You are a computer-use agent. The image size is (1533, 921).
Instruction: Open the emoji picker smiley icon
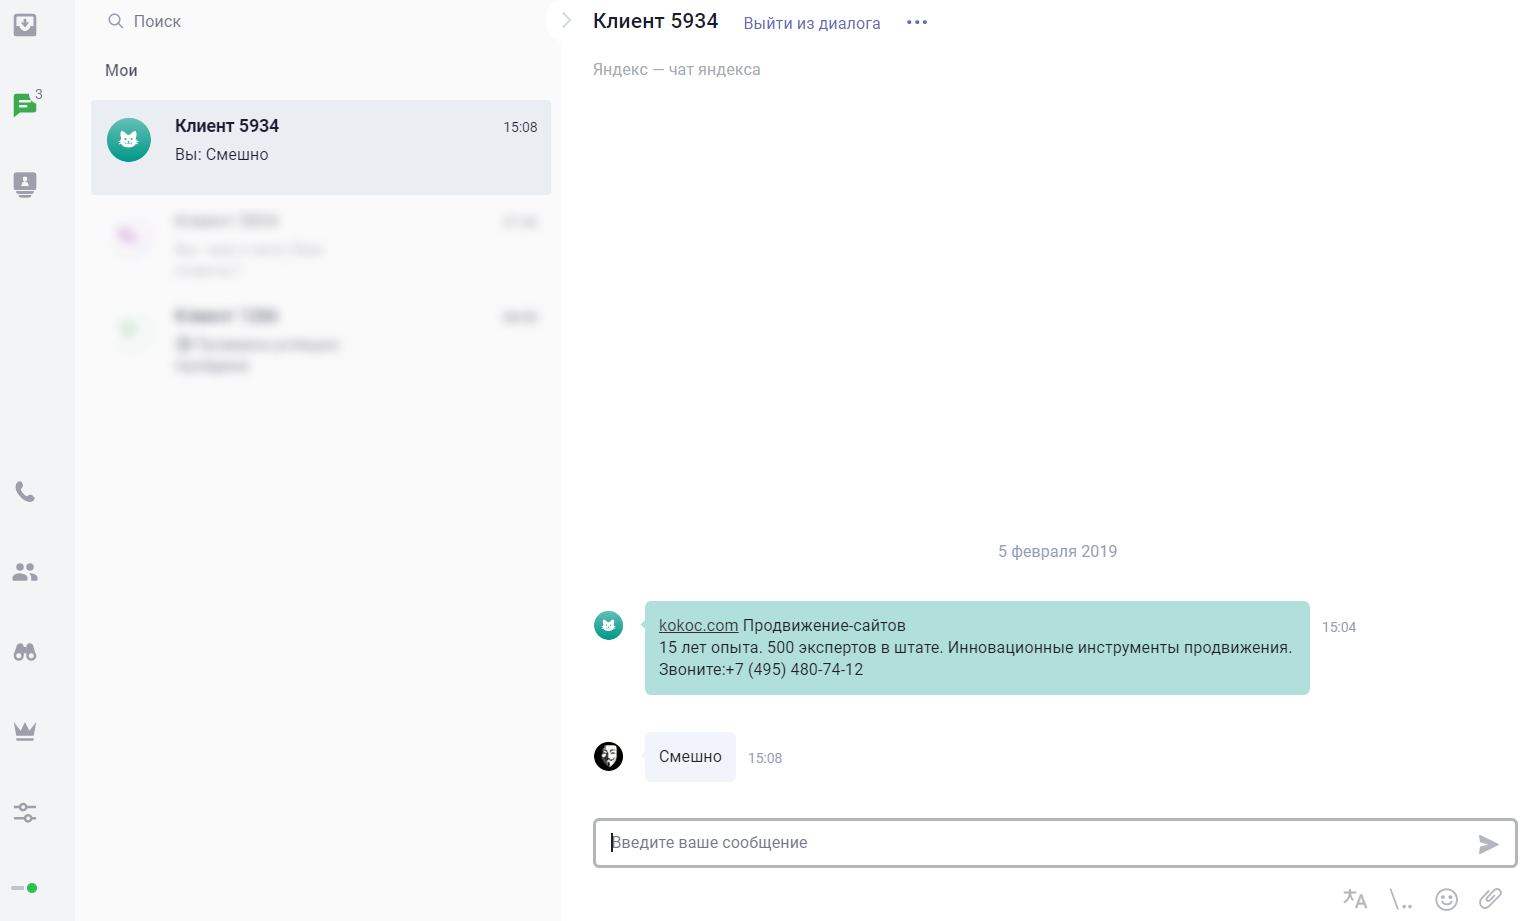pyautogui.click(x=1446, y=899)
